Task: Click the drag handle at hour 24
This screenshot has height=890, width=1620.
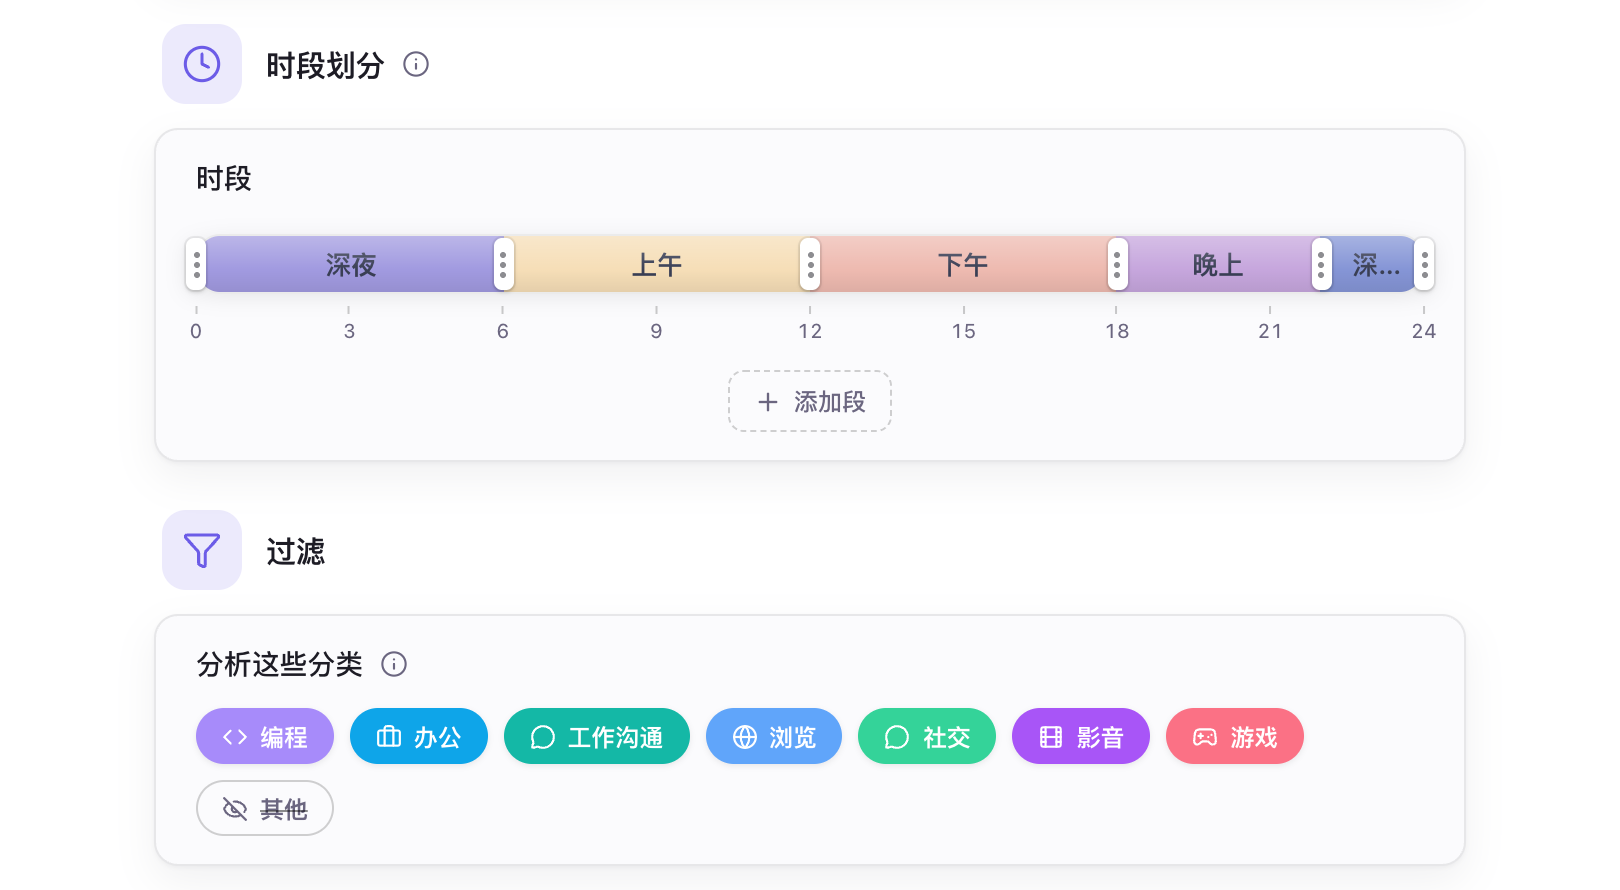Action: pyautogui.click(x=1424, y=264)
